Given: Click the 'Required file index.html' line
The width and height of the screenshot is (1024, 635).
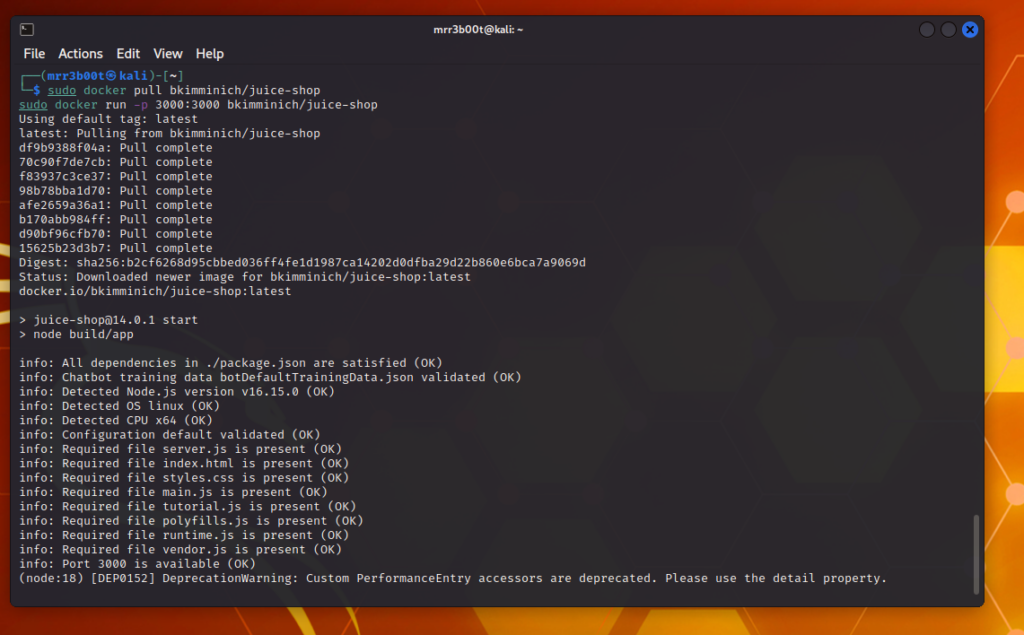Looking at the screenshot, I should (184, 464).
